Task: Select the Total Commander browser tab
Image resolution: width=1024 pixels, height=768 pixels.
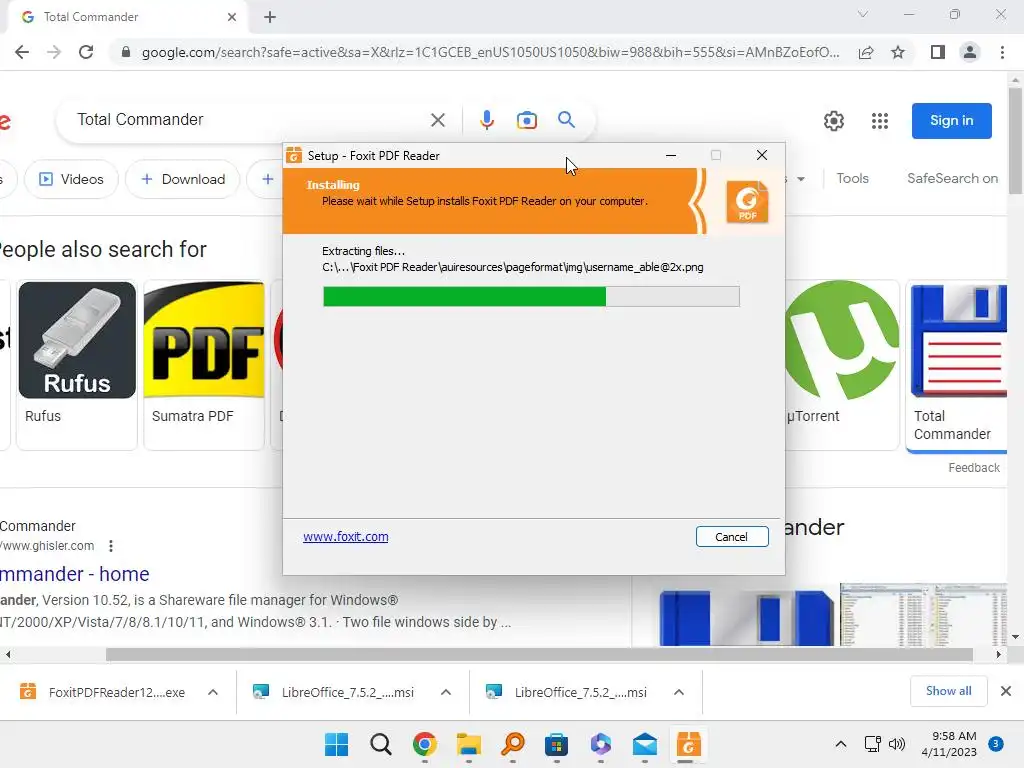Action: tap(127, 17)
